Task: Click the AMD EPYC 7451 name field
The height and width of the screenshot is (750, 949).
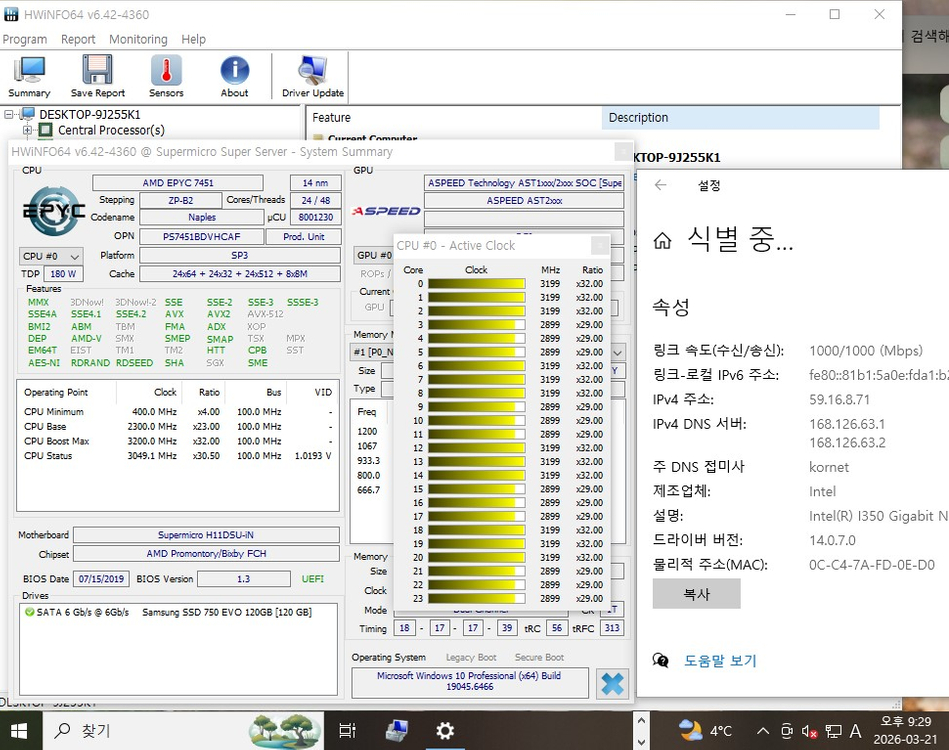Action: [178, 183]
